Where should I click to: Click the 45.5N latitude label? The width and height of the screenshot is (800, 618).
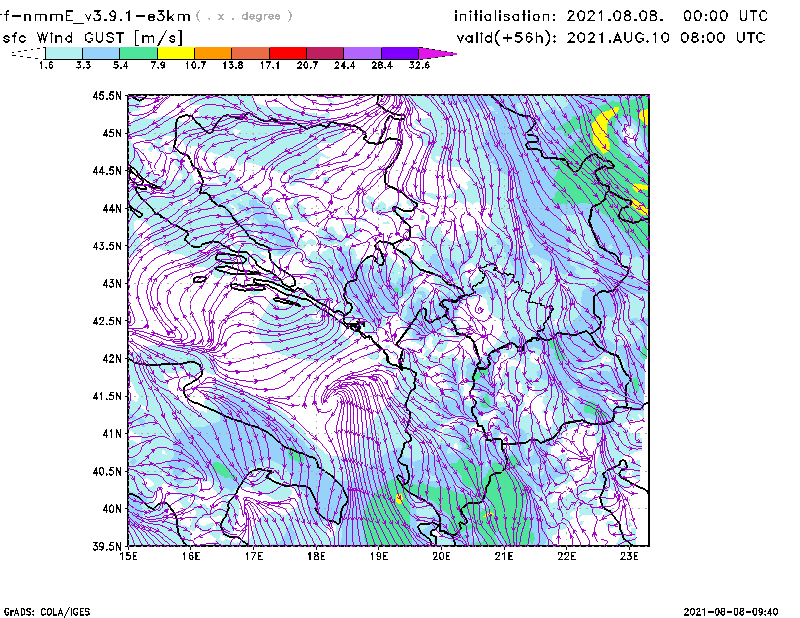108,95
